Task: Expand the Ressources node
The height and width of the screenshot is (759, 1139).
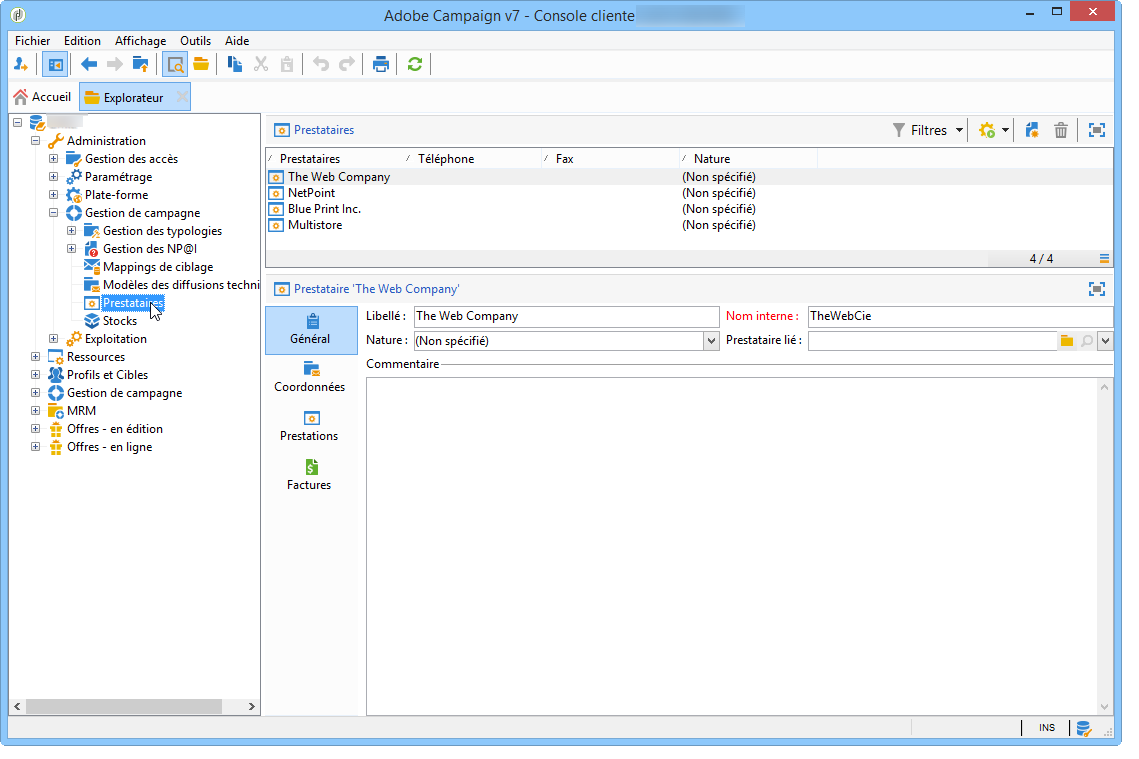Action: (x=36, y=357)
